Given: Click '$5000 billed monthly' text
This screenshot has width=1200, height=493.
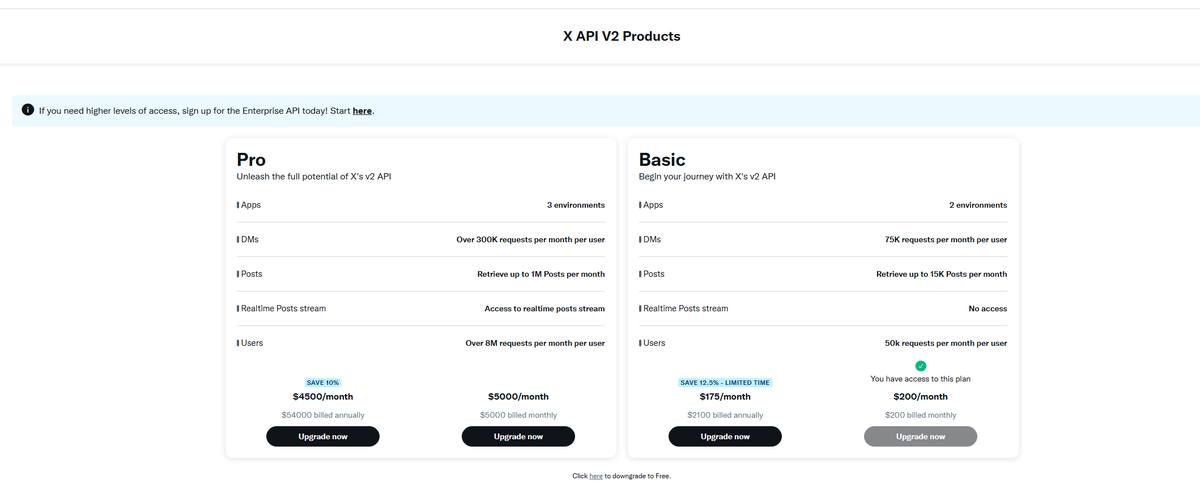Looking at the screenshot, I should pos(518,415).
